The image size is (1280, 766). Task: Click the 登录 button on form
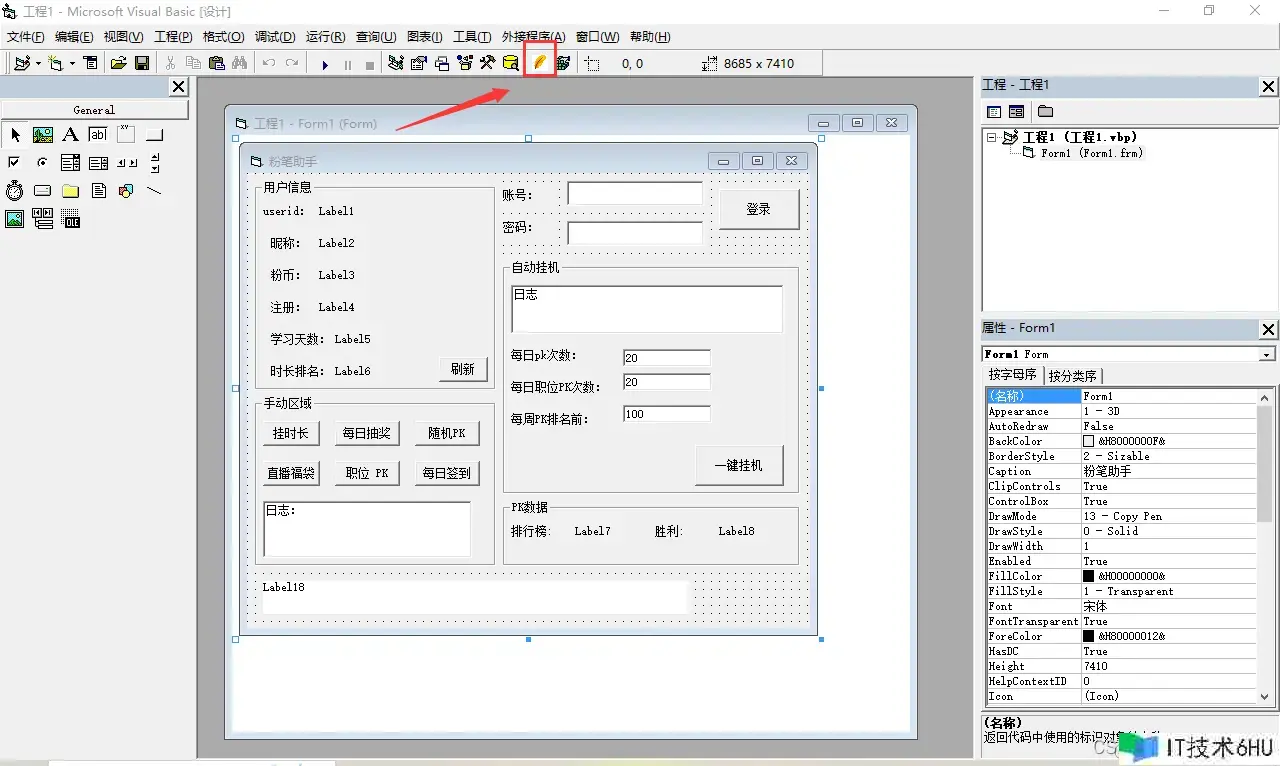tap(759, 209)
